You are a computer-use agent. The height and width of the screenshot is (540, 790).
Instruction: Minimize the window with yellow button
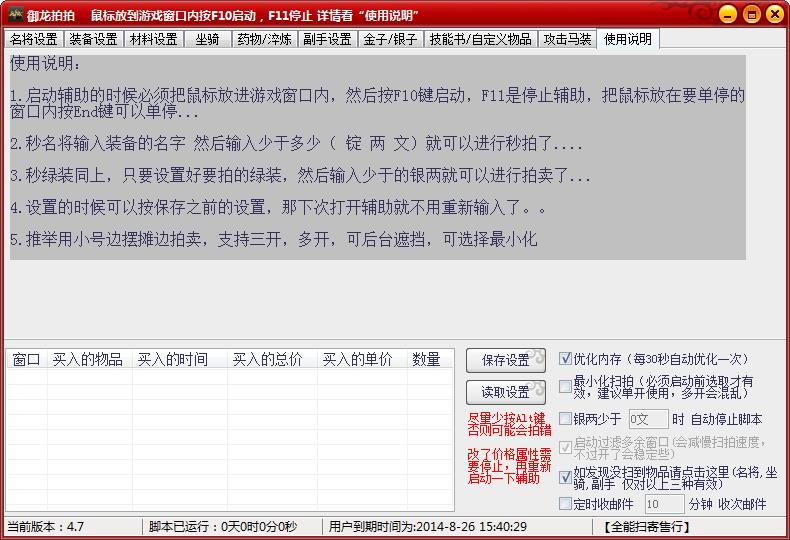pos(727,14)
